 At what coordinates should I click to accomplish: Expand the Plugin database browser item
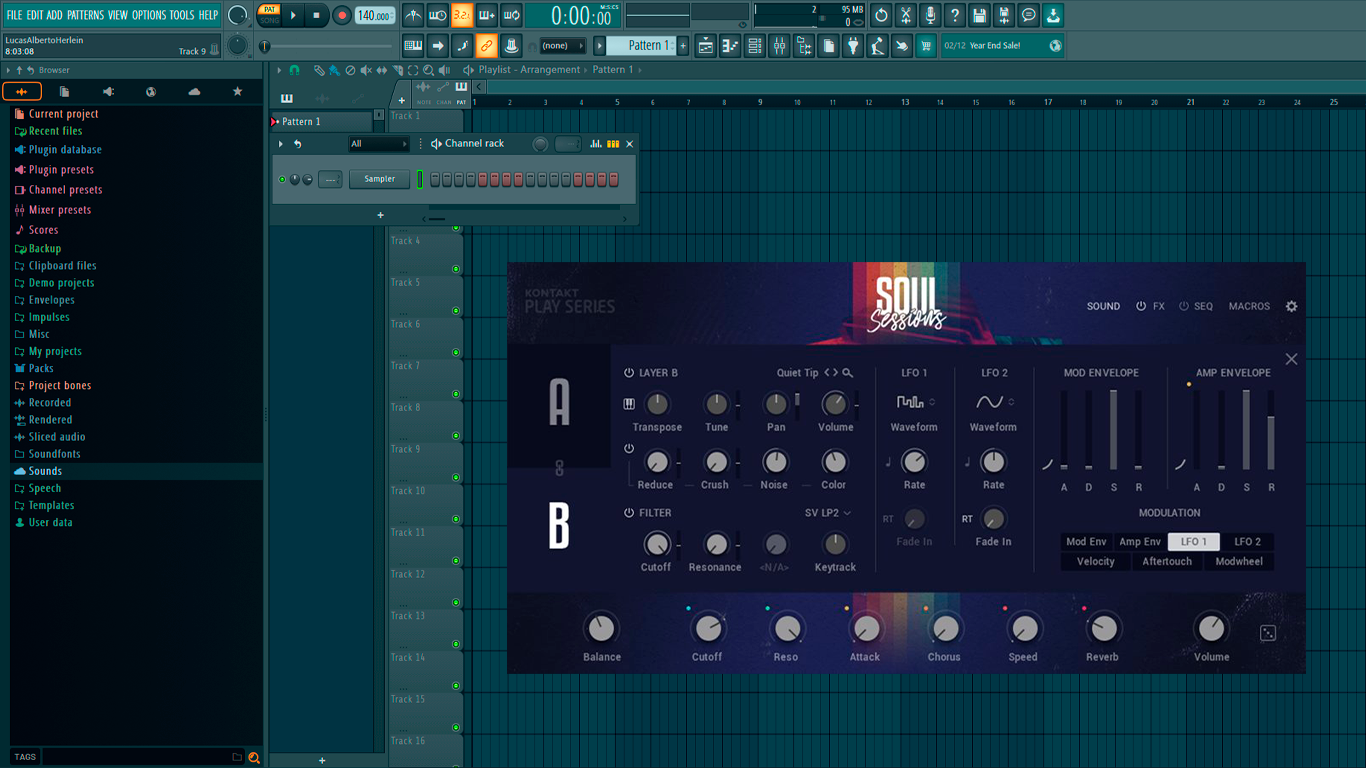[65, 150]
